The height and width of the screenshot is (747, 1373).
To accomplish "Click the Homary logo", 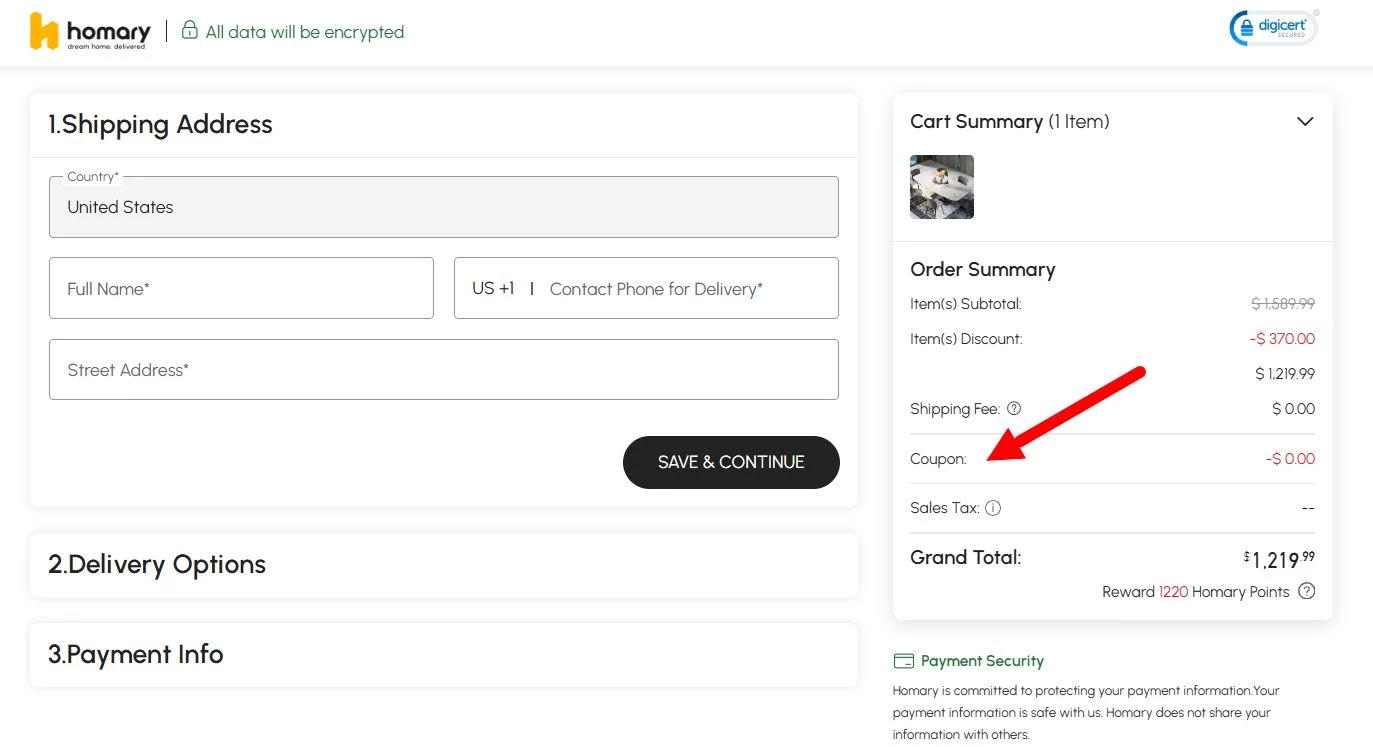I will (90, 32).
